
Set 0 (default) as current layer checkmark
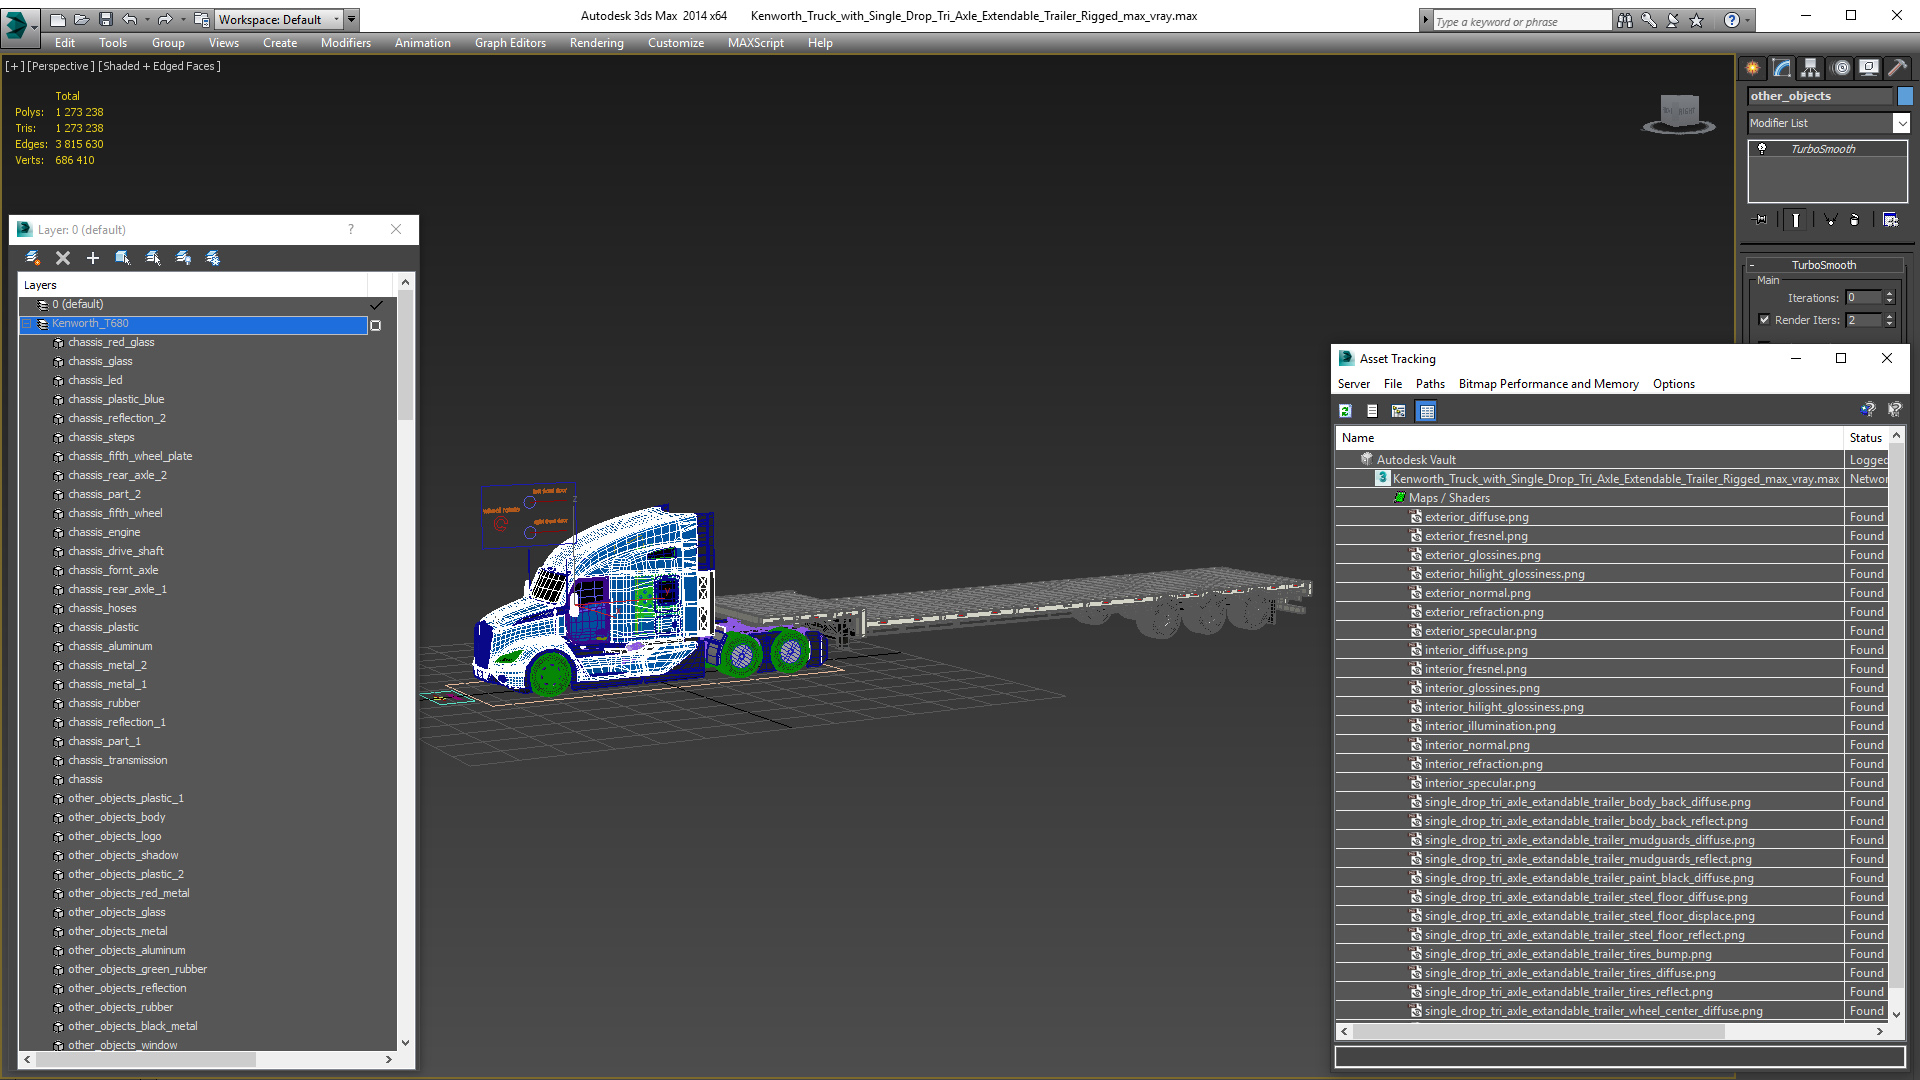tap(376, 305)
